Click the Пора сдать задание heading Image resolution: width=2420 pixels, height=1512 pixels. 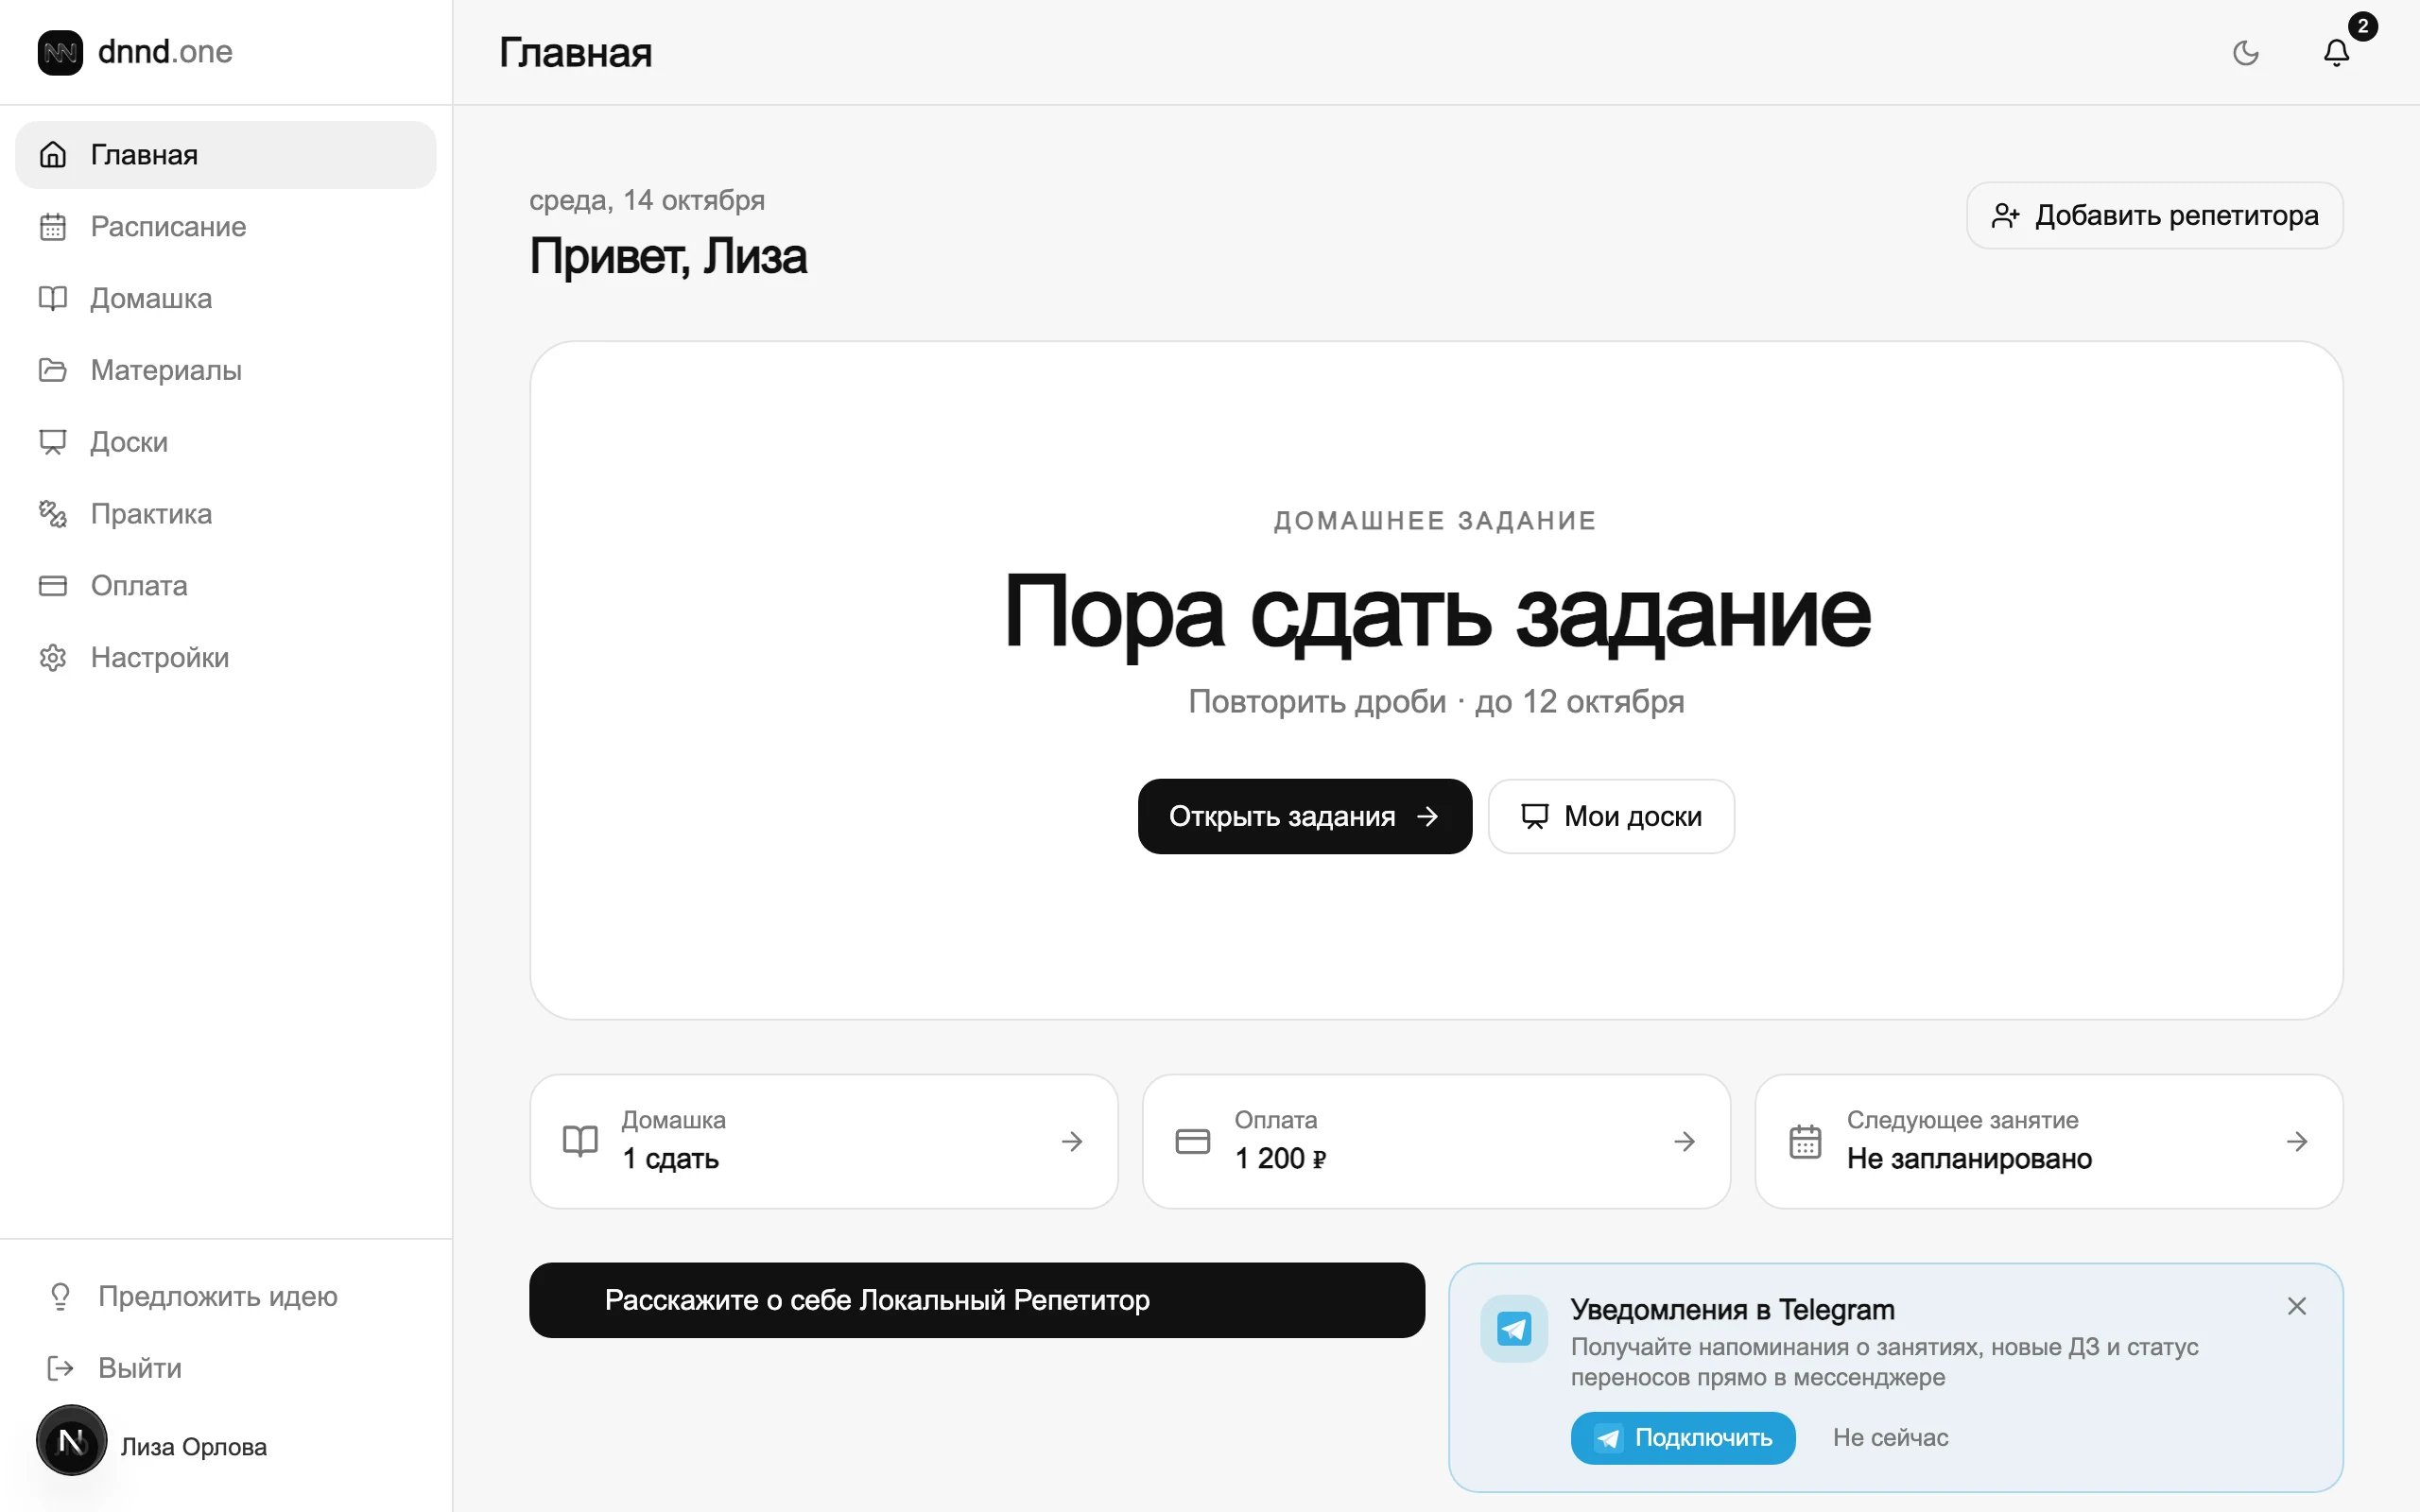1436,612
